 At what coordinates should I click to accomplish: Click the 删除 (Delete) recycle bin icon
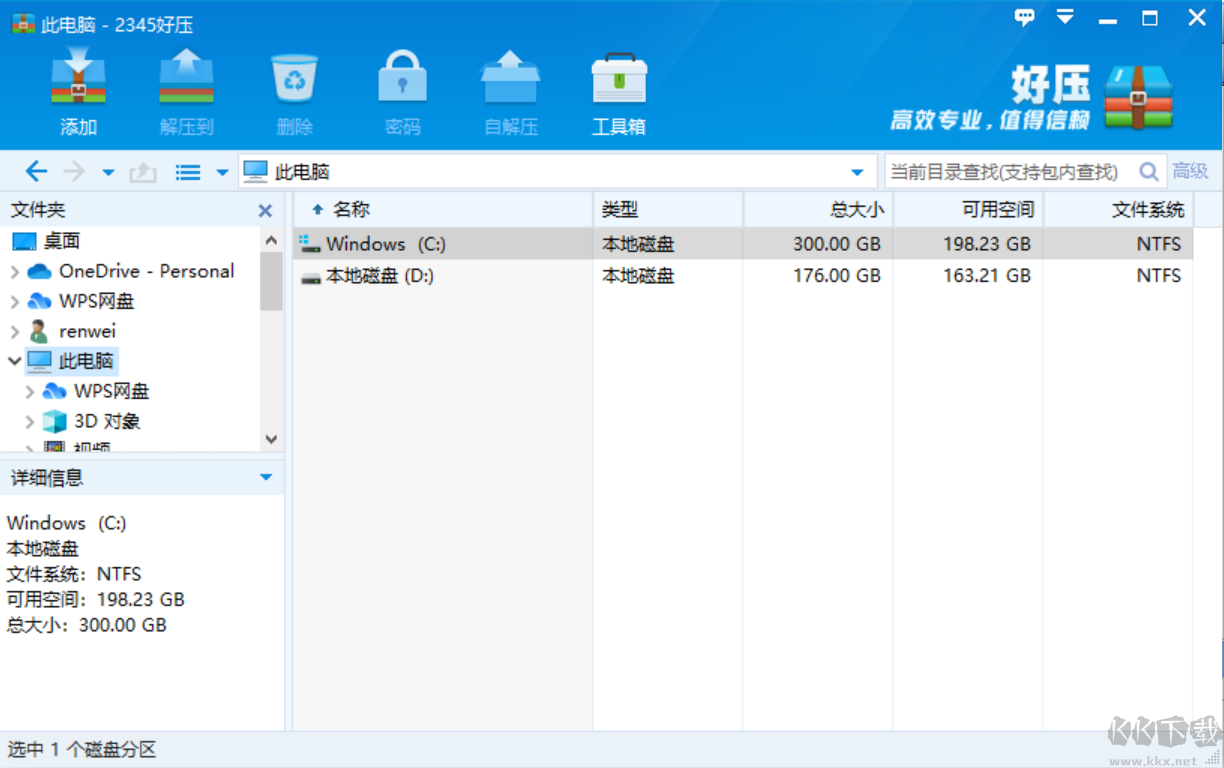click(x=294, y=79)
